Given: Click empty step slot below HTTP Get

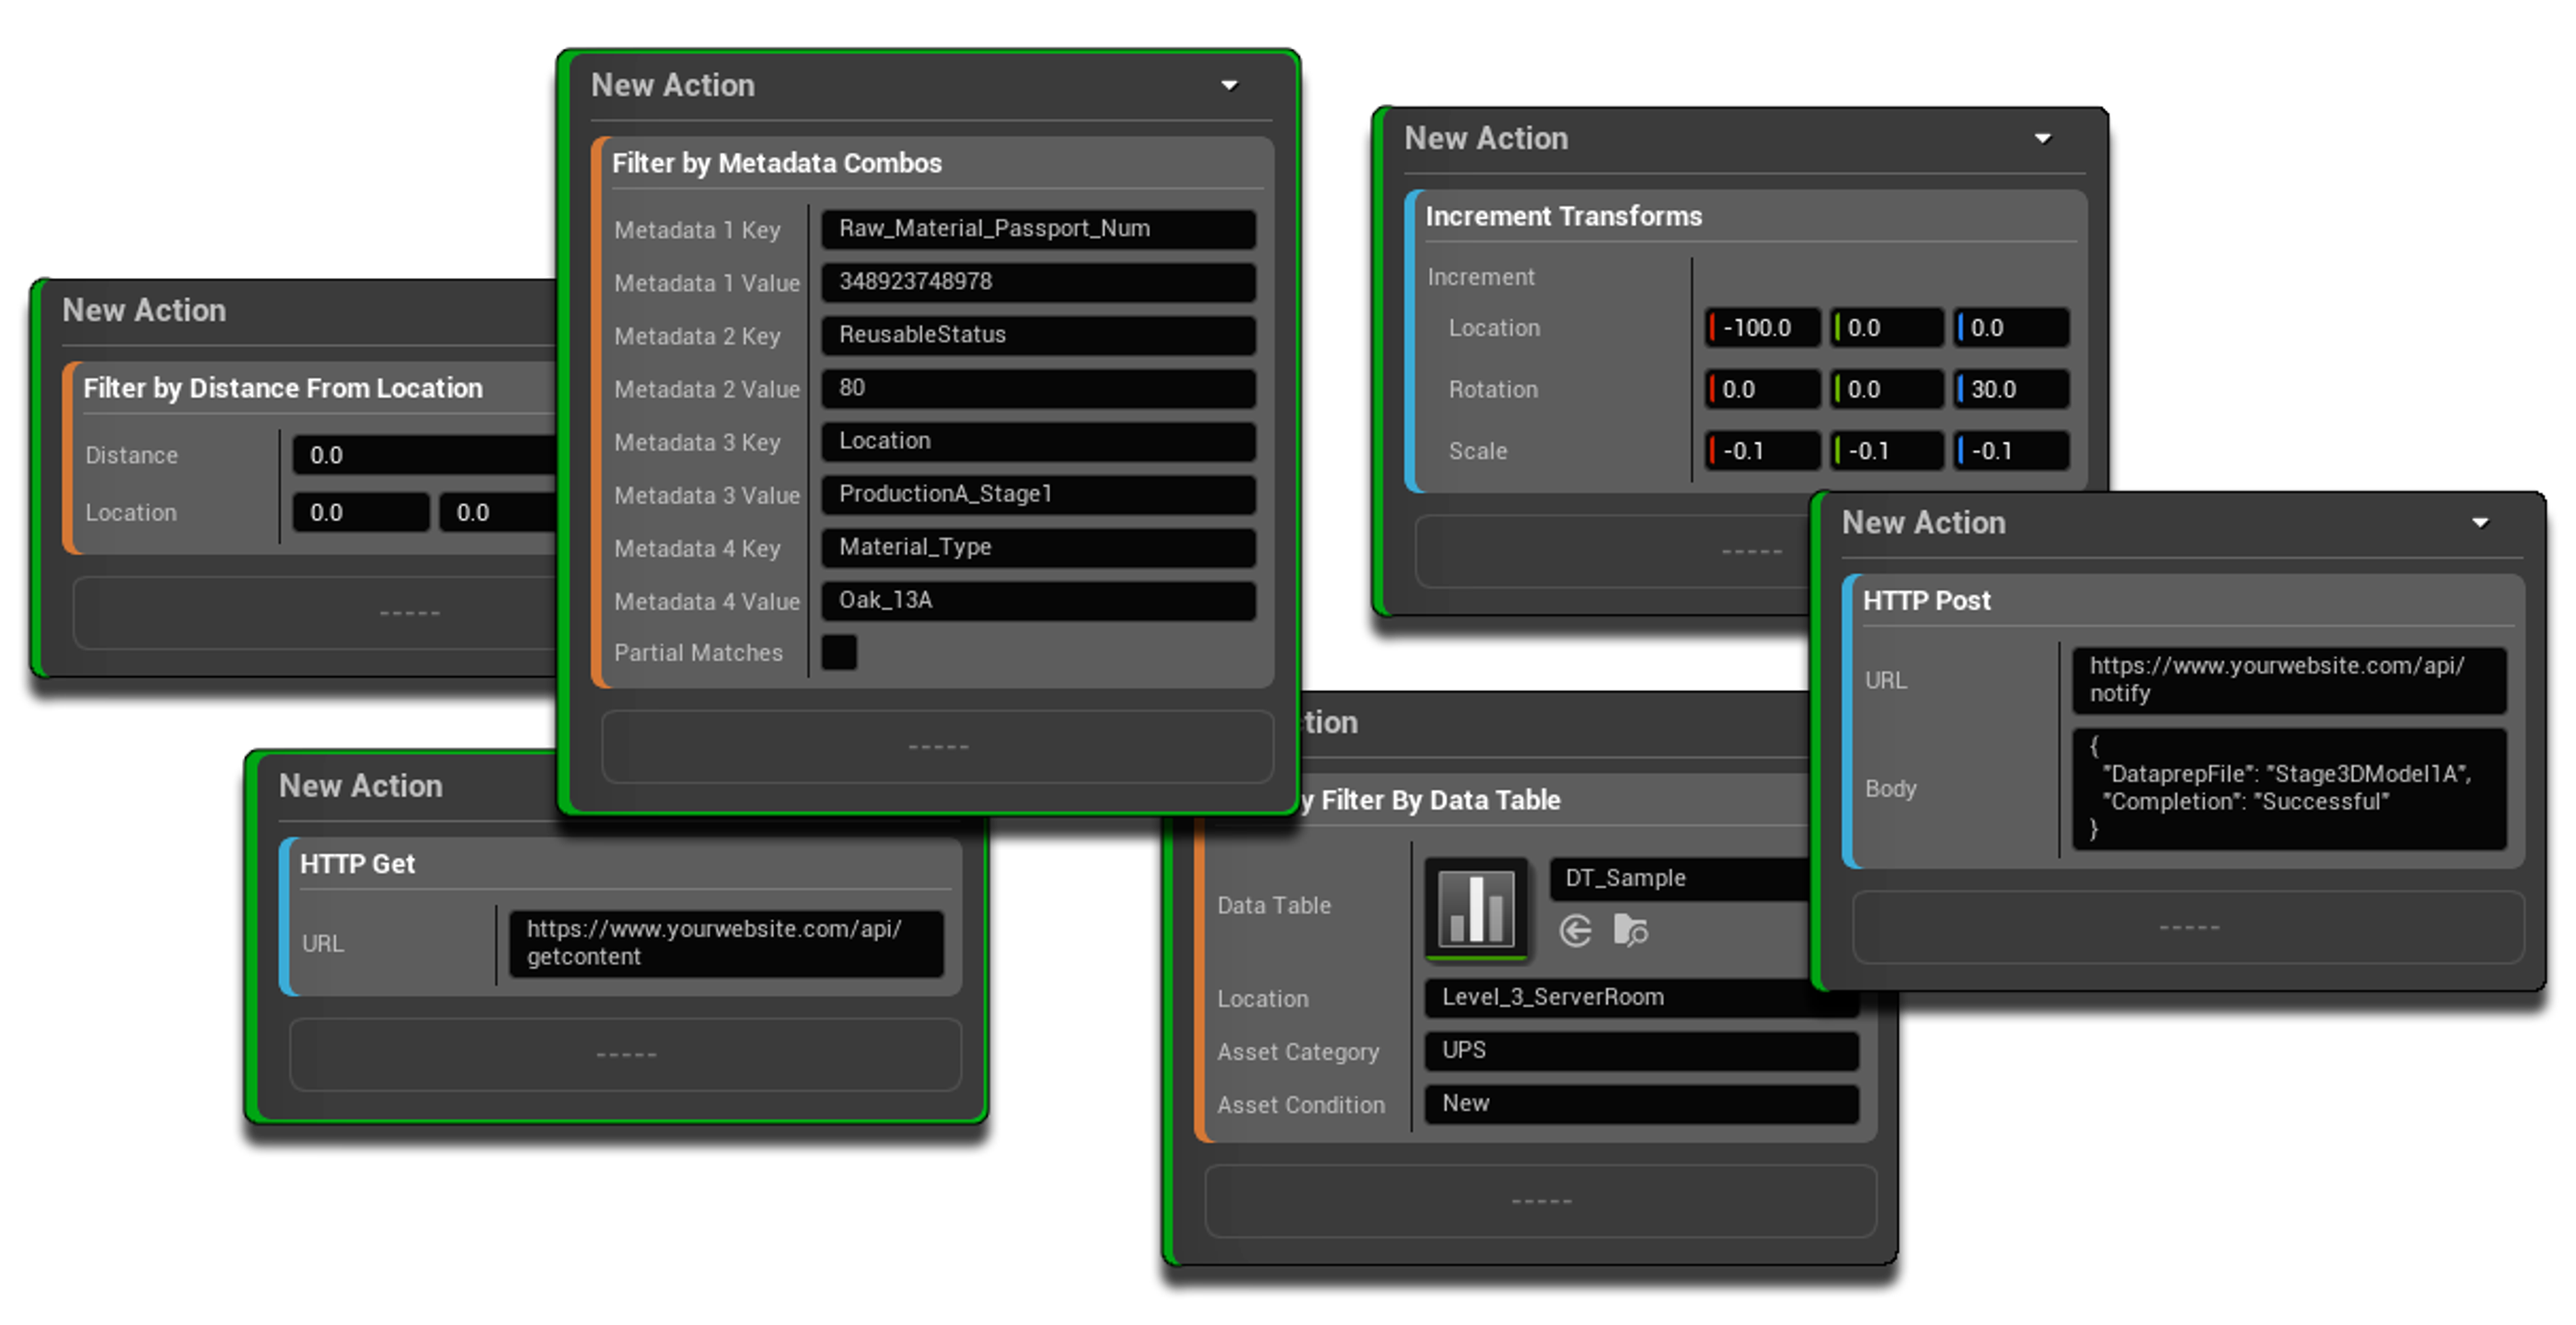Looking at the screenshot, I should click(625, 1054).
